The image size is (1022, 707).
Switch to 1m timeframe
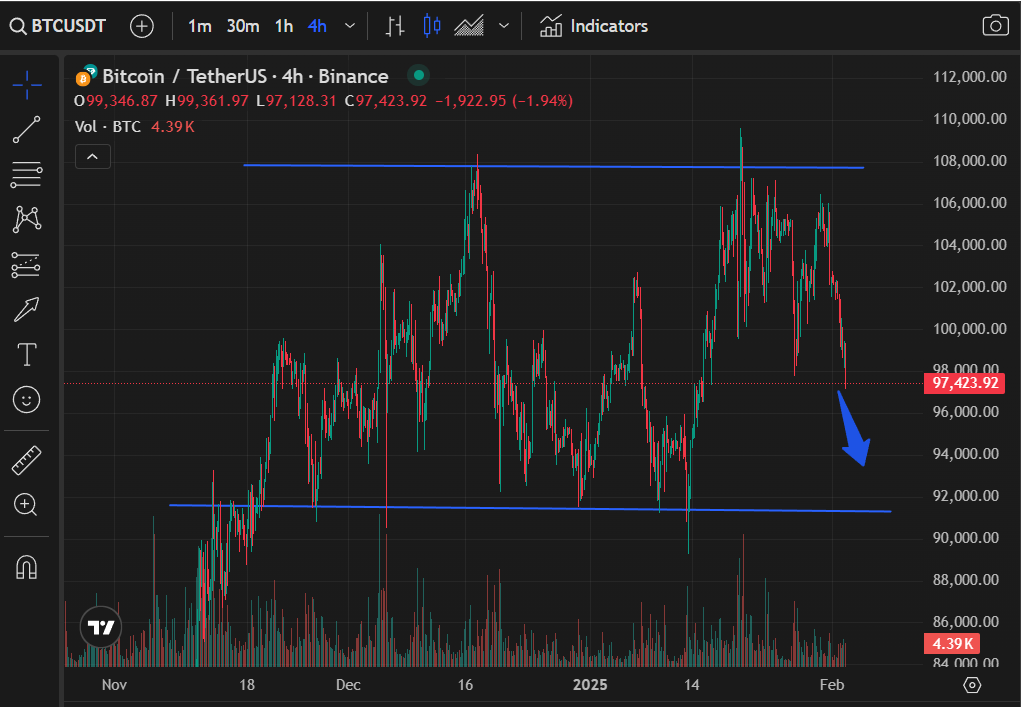pyautogui.click(x=199, y=26)
